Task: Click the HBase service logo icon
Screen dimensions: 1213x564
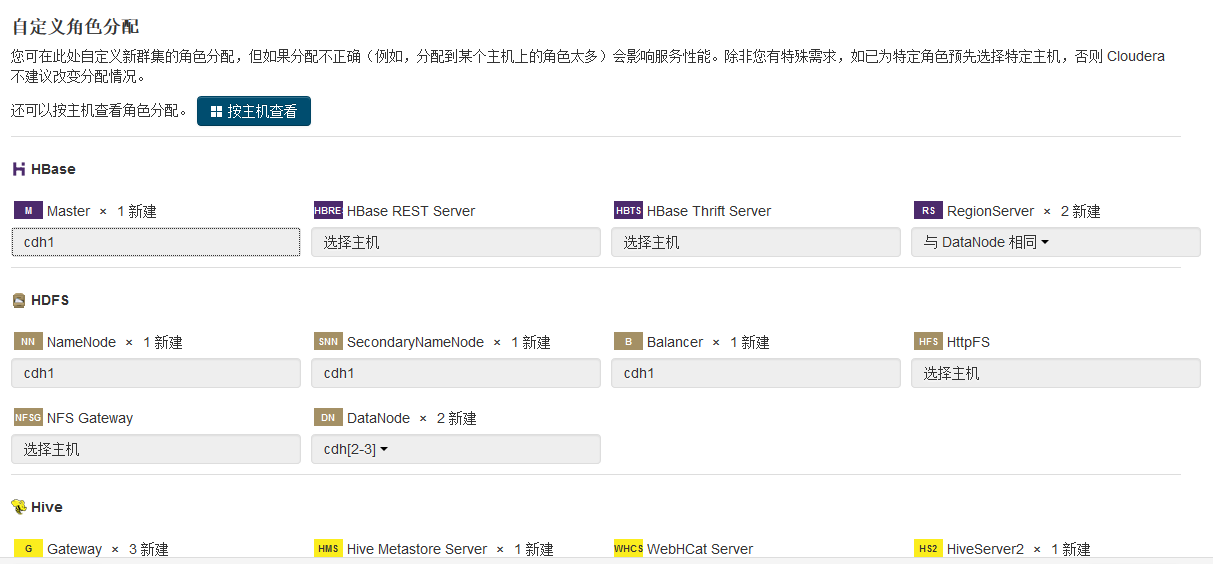Action: click(x=19, y=169)
